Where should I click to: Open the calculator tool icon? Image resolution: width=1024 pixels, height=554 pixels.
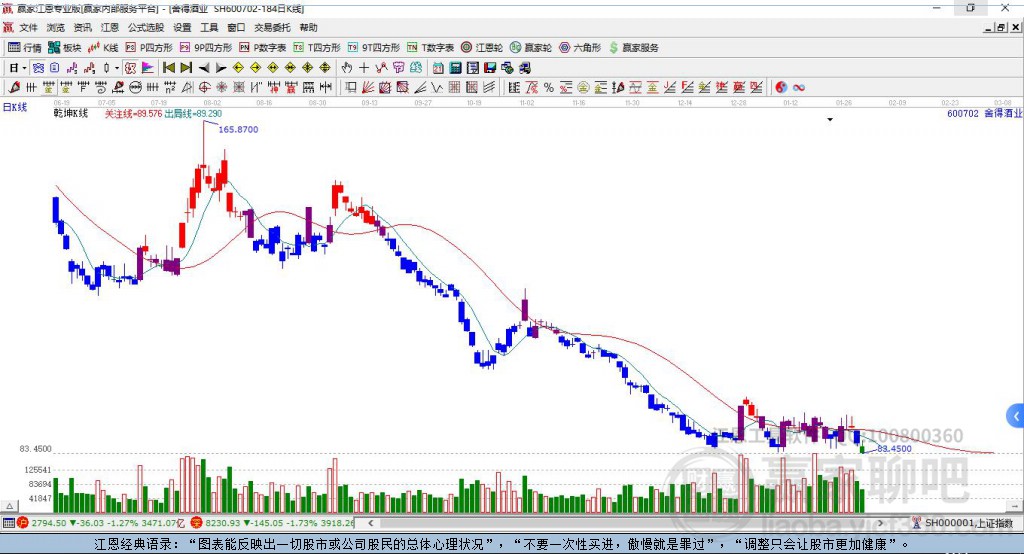point(455,68)
